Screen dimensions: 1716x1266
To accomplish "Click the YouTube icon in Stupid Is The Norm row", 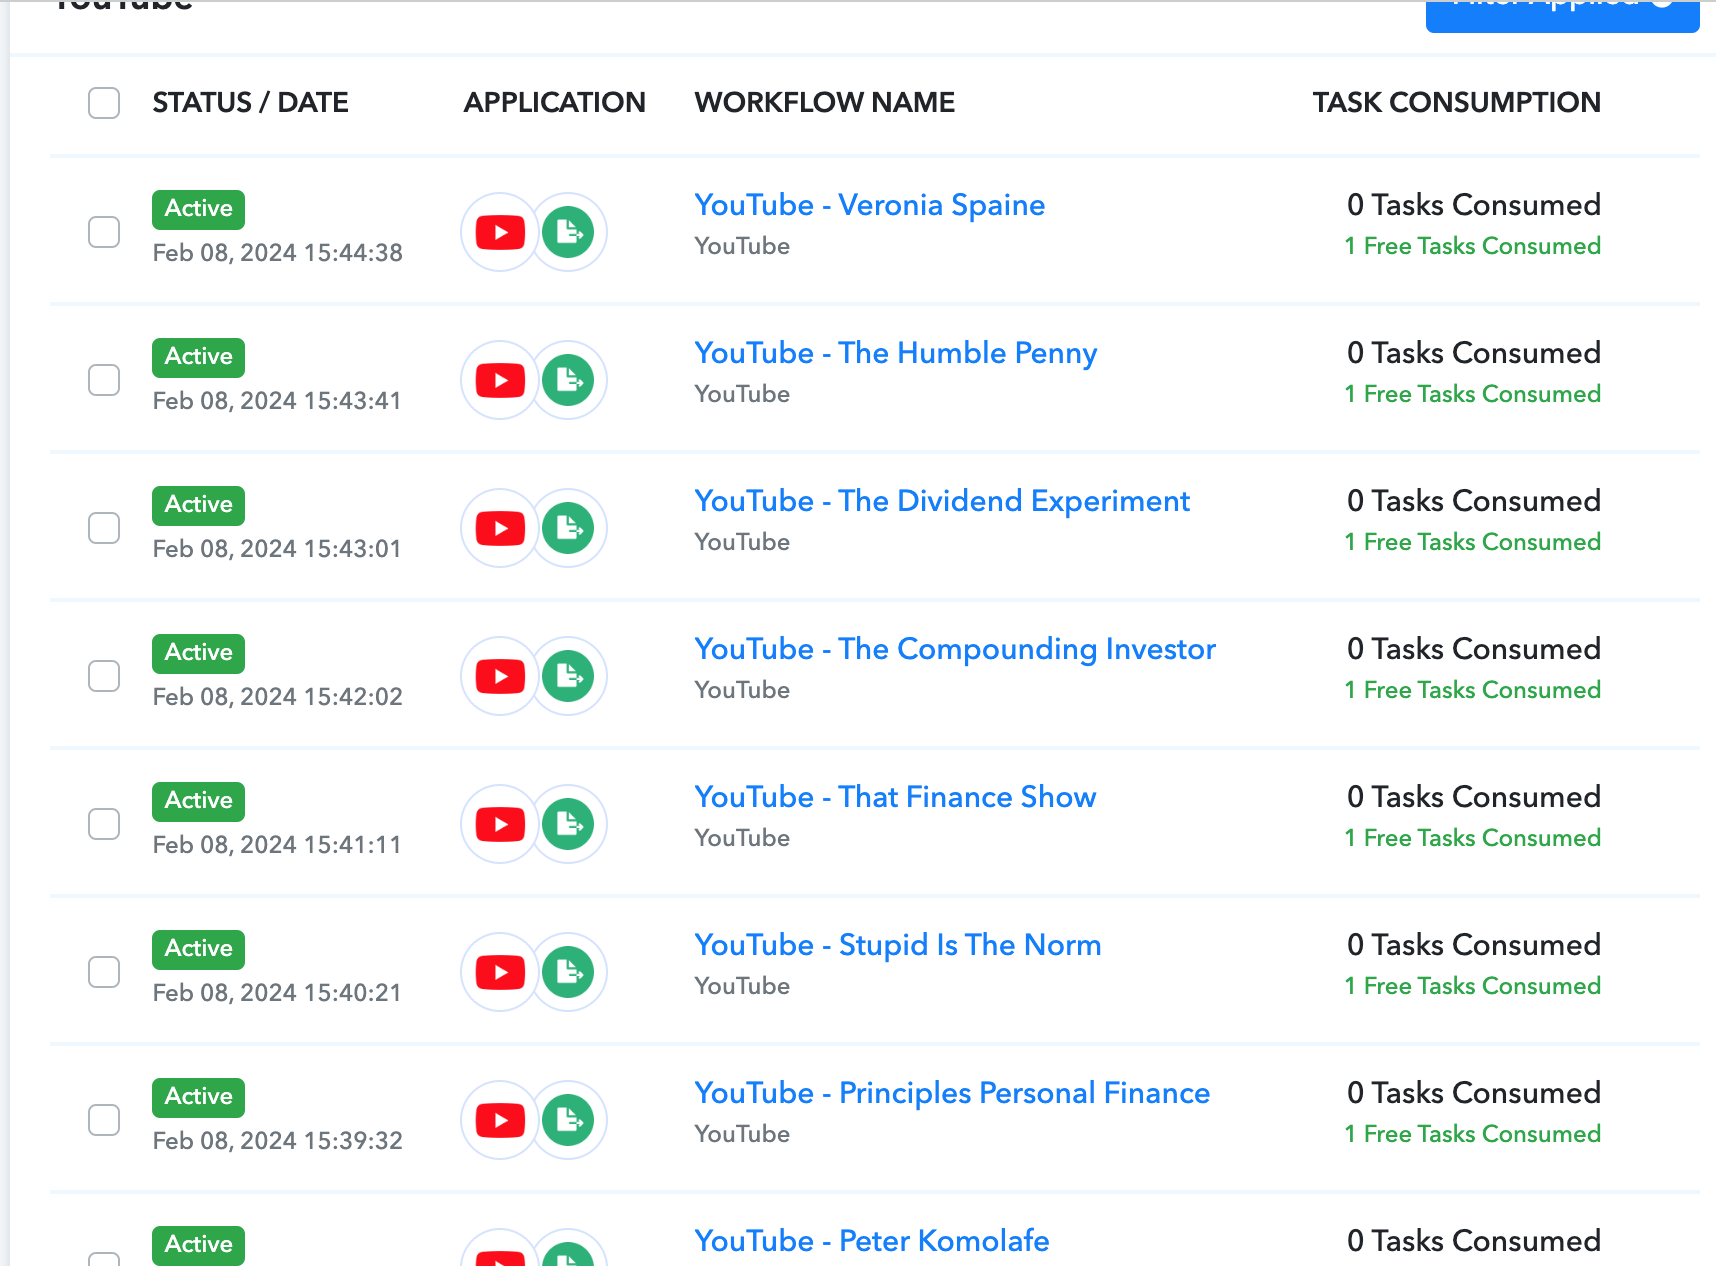I will click(x=500, y=972).
